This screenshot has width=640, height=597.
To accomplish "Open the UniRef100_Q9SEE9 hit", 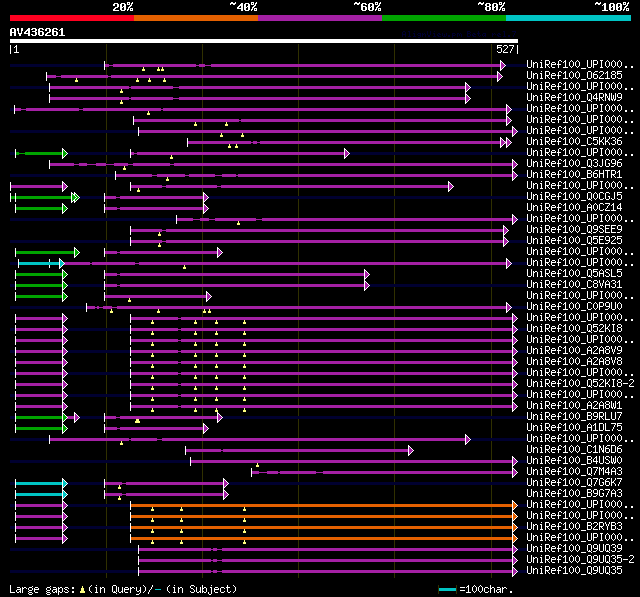I will 574,229.
